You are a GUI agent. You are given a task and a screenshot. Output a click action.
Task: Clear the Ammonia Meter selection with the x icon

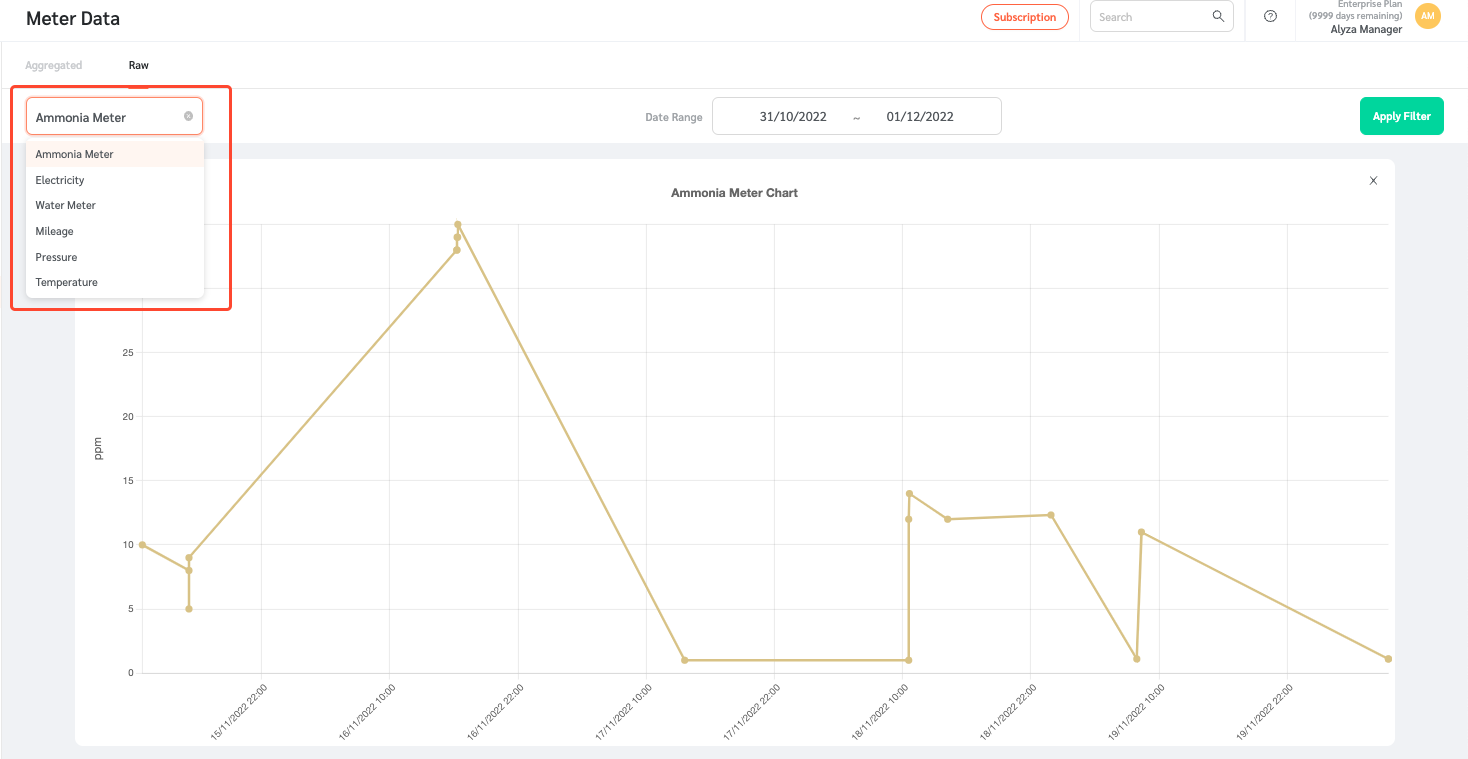(x=188, y=116)
